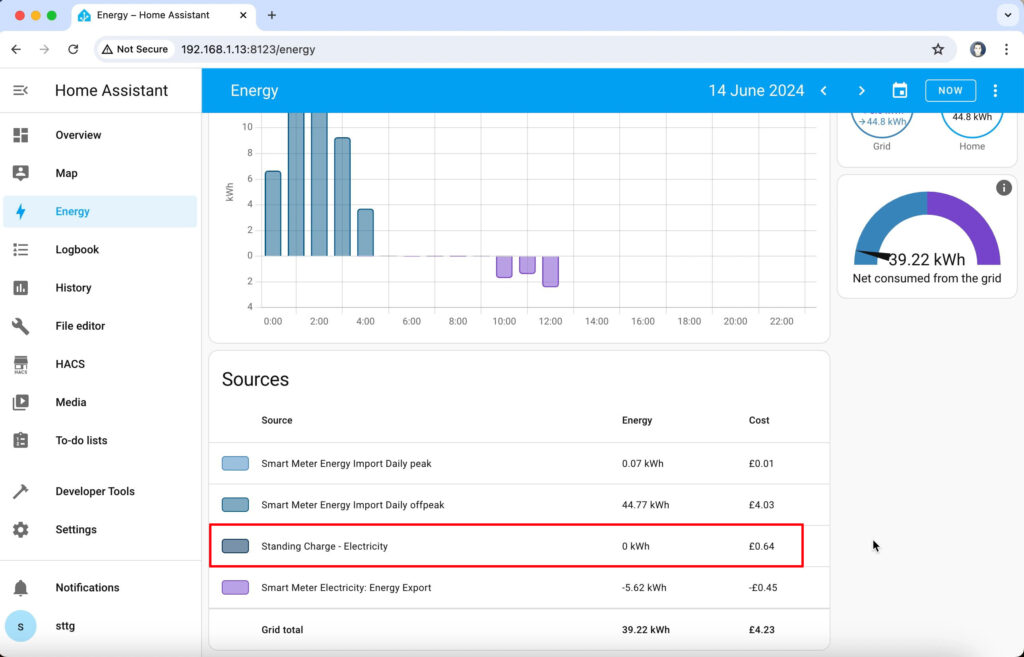Collapse the Home Assistant sidebar menu
The image size is (1024, 657).
(x=20, y=90)
